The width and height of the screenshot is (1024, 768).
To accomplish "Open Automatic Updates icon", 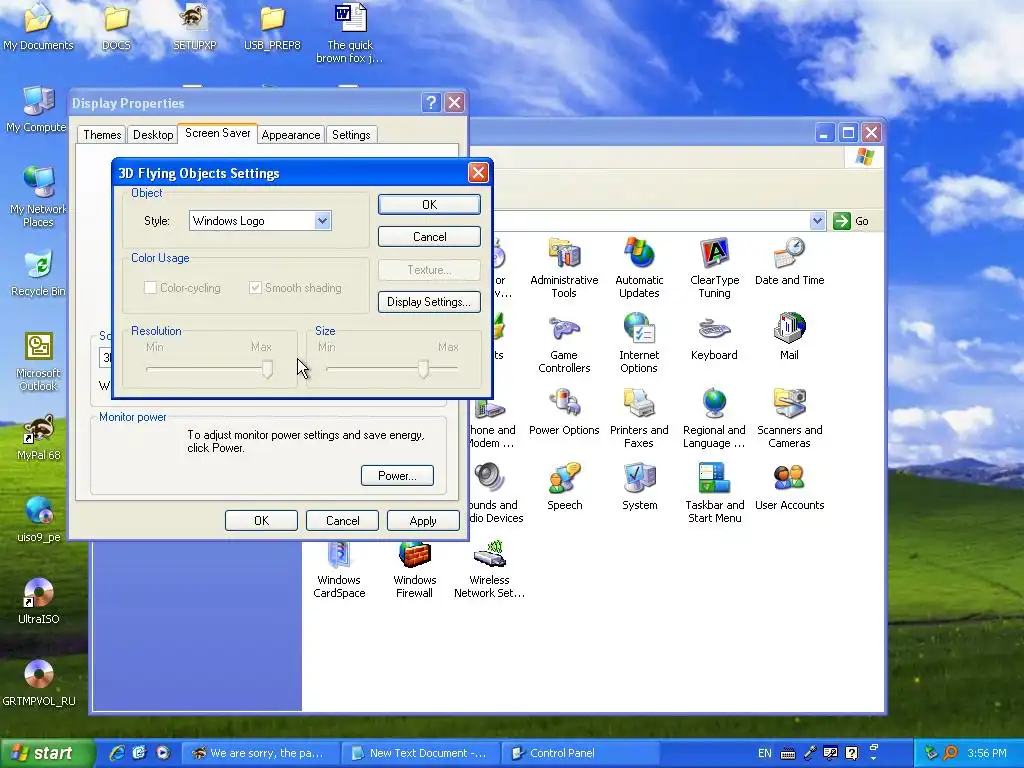I will (x=639, y=268).
